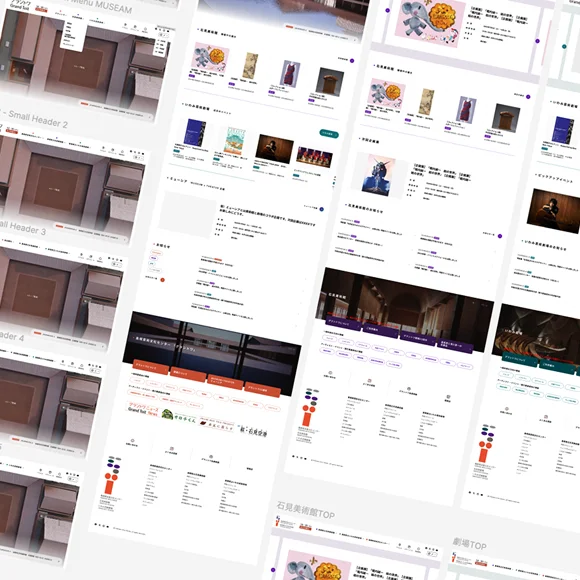Click the first orange button on the Grand Toit hero
Image resolution: width=580 pixels, height=580 pixels.
[151, 367]
